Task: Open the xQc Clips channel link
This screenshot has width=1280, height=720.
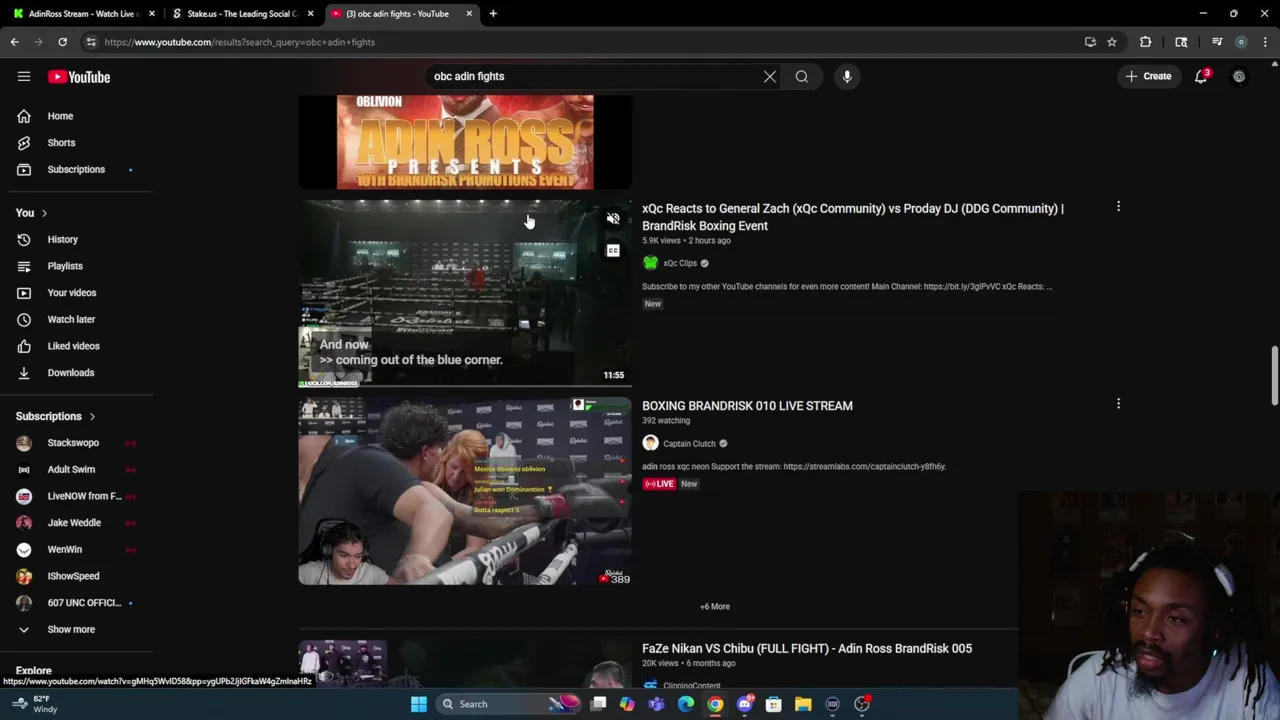Action: click(x=680, y=263)
